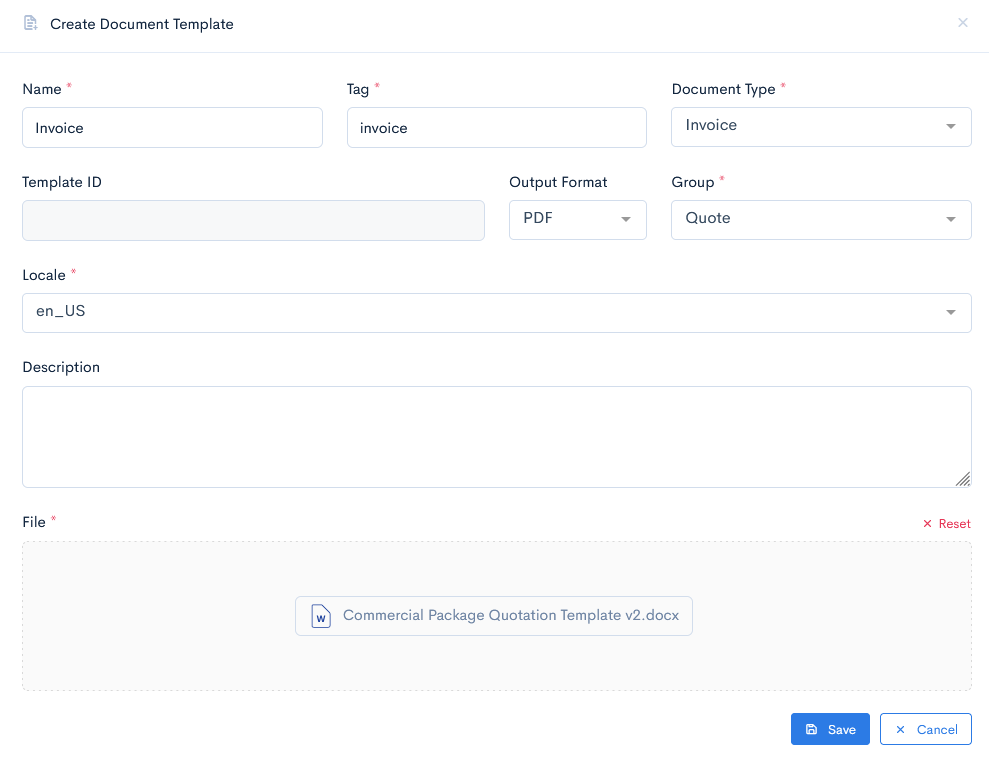Screen dimensions: 989x762
Task: Click the dropdown arrow on the PDF selector
Action: (x=627, y=218)
